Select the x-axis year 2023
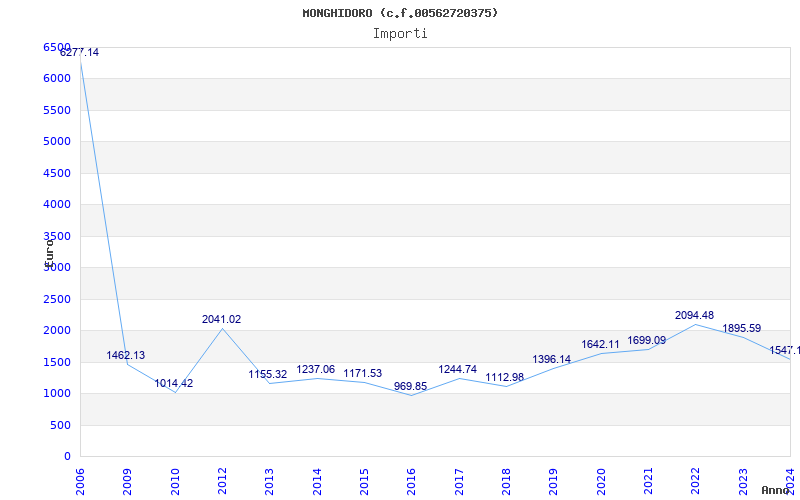 [743, 482]
